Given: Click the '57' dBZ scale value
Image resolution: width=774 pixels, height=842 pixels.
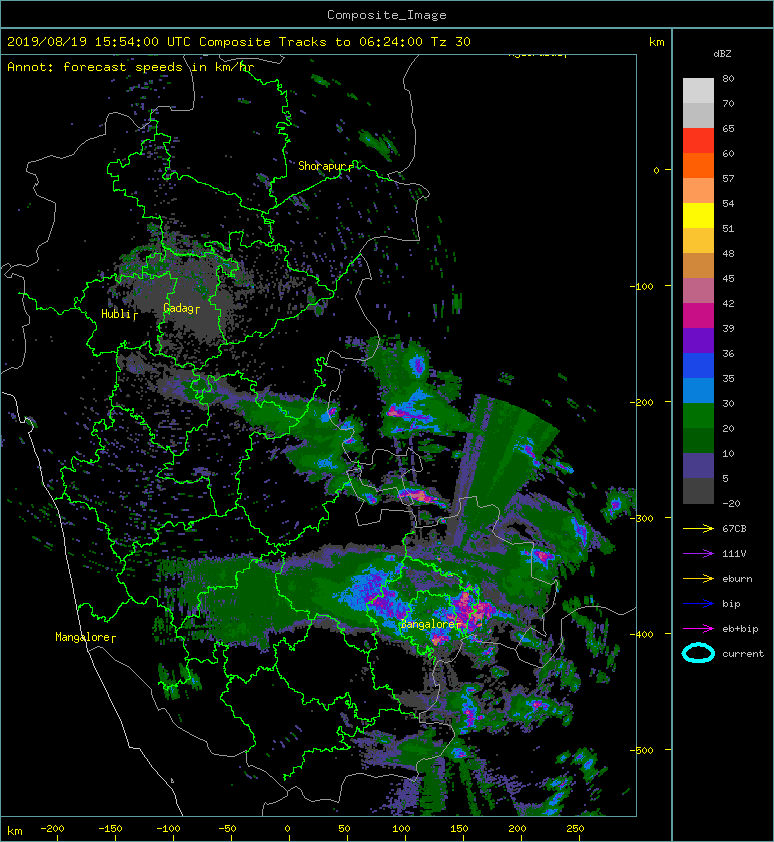Looking at the screenshot, I should (x=728, y=178).
